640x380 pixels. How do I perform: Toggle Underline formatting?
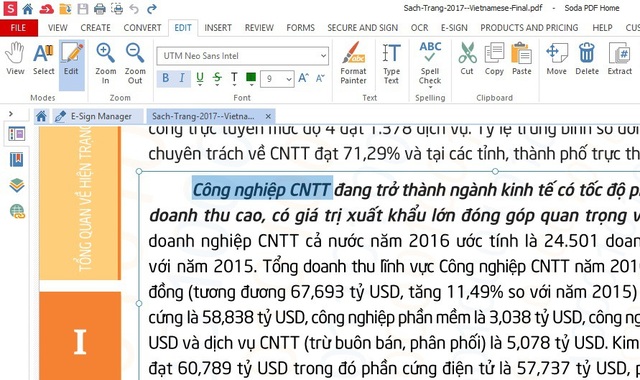(200, 78)
